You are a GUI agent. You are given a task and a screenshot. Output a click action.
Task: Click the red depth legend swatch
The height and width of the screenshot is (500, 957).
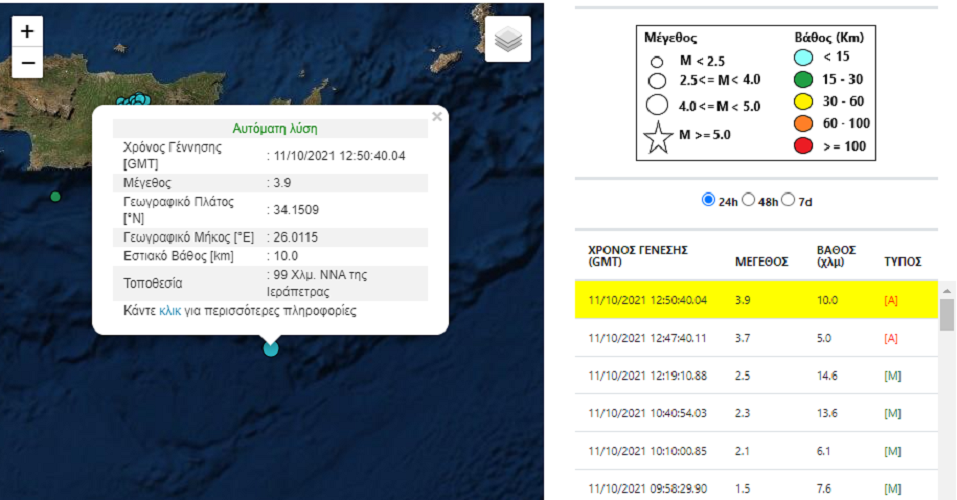tap(803, 148)
